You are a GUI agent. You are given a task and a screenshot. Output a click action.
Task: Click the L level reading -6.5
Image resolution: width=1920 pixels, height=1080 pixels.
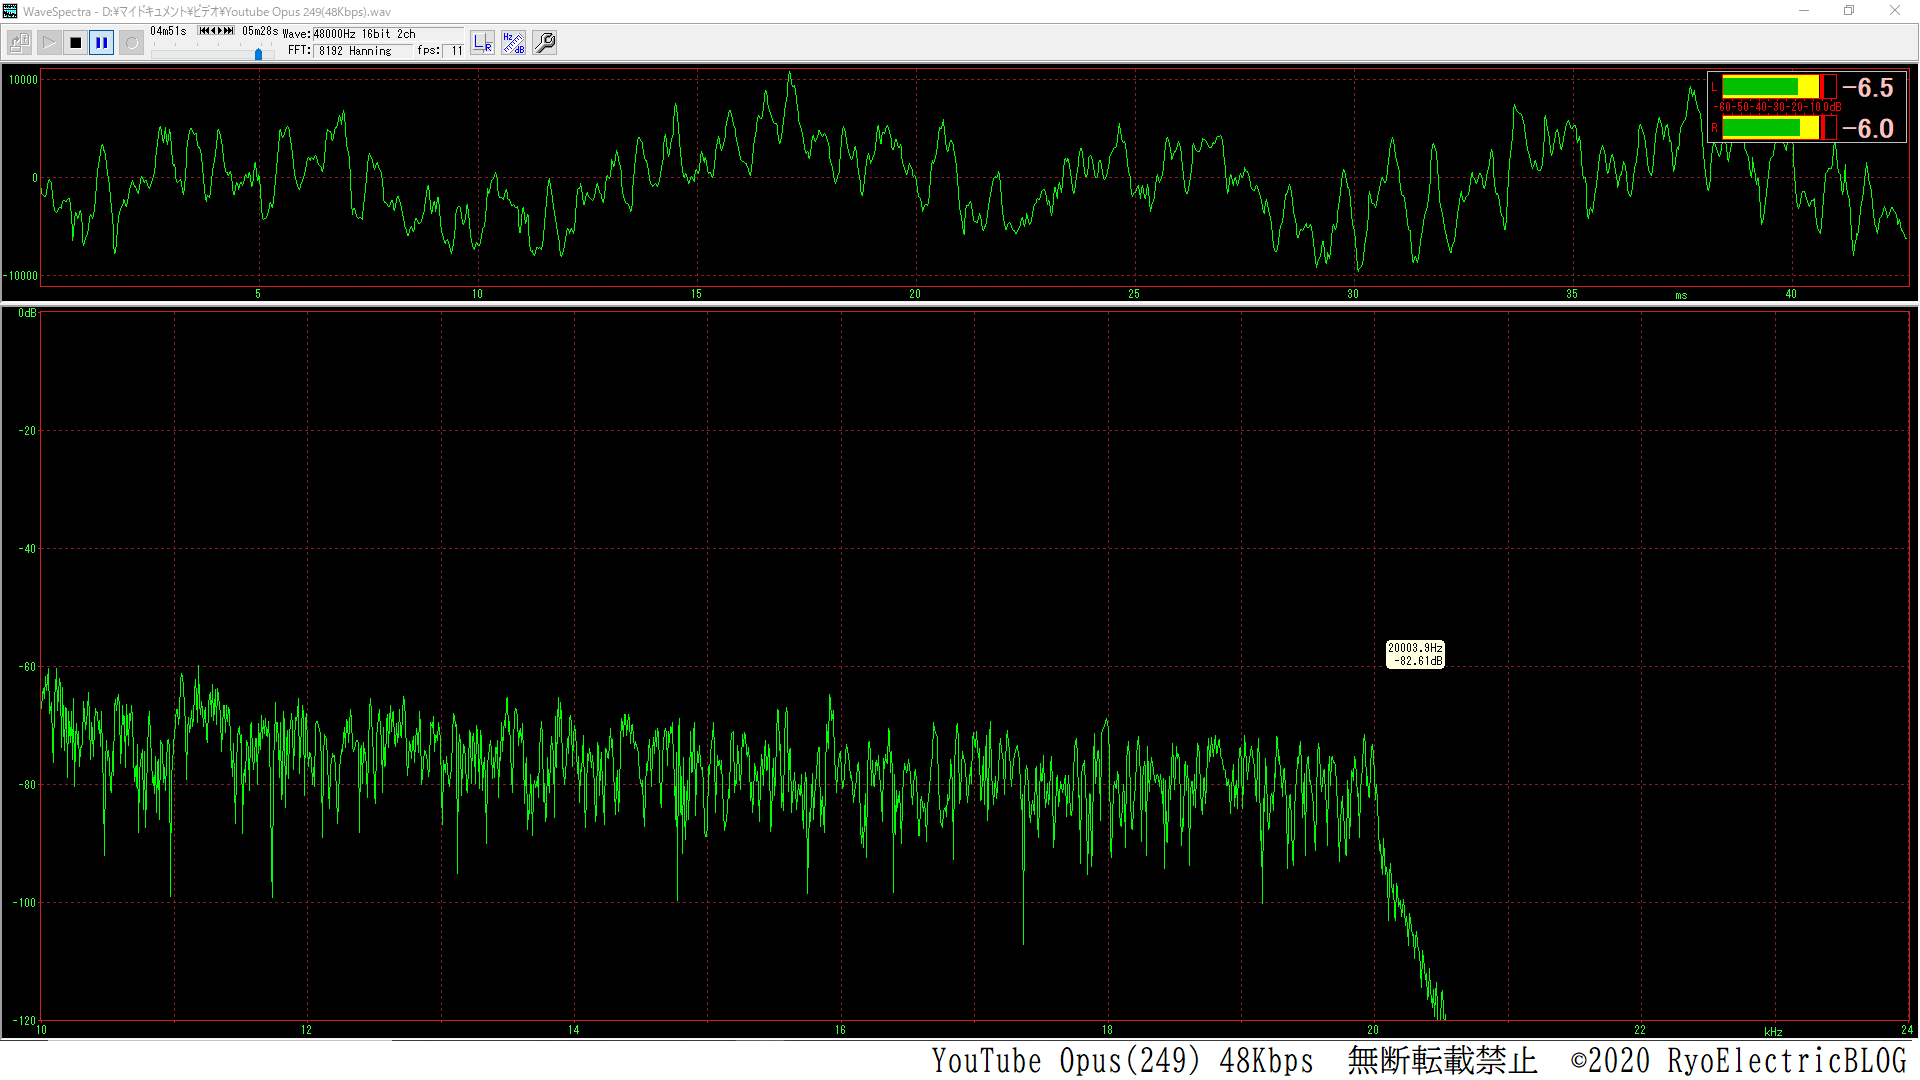1868,87
